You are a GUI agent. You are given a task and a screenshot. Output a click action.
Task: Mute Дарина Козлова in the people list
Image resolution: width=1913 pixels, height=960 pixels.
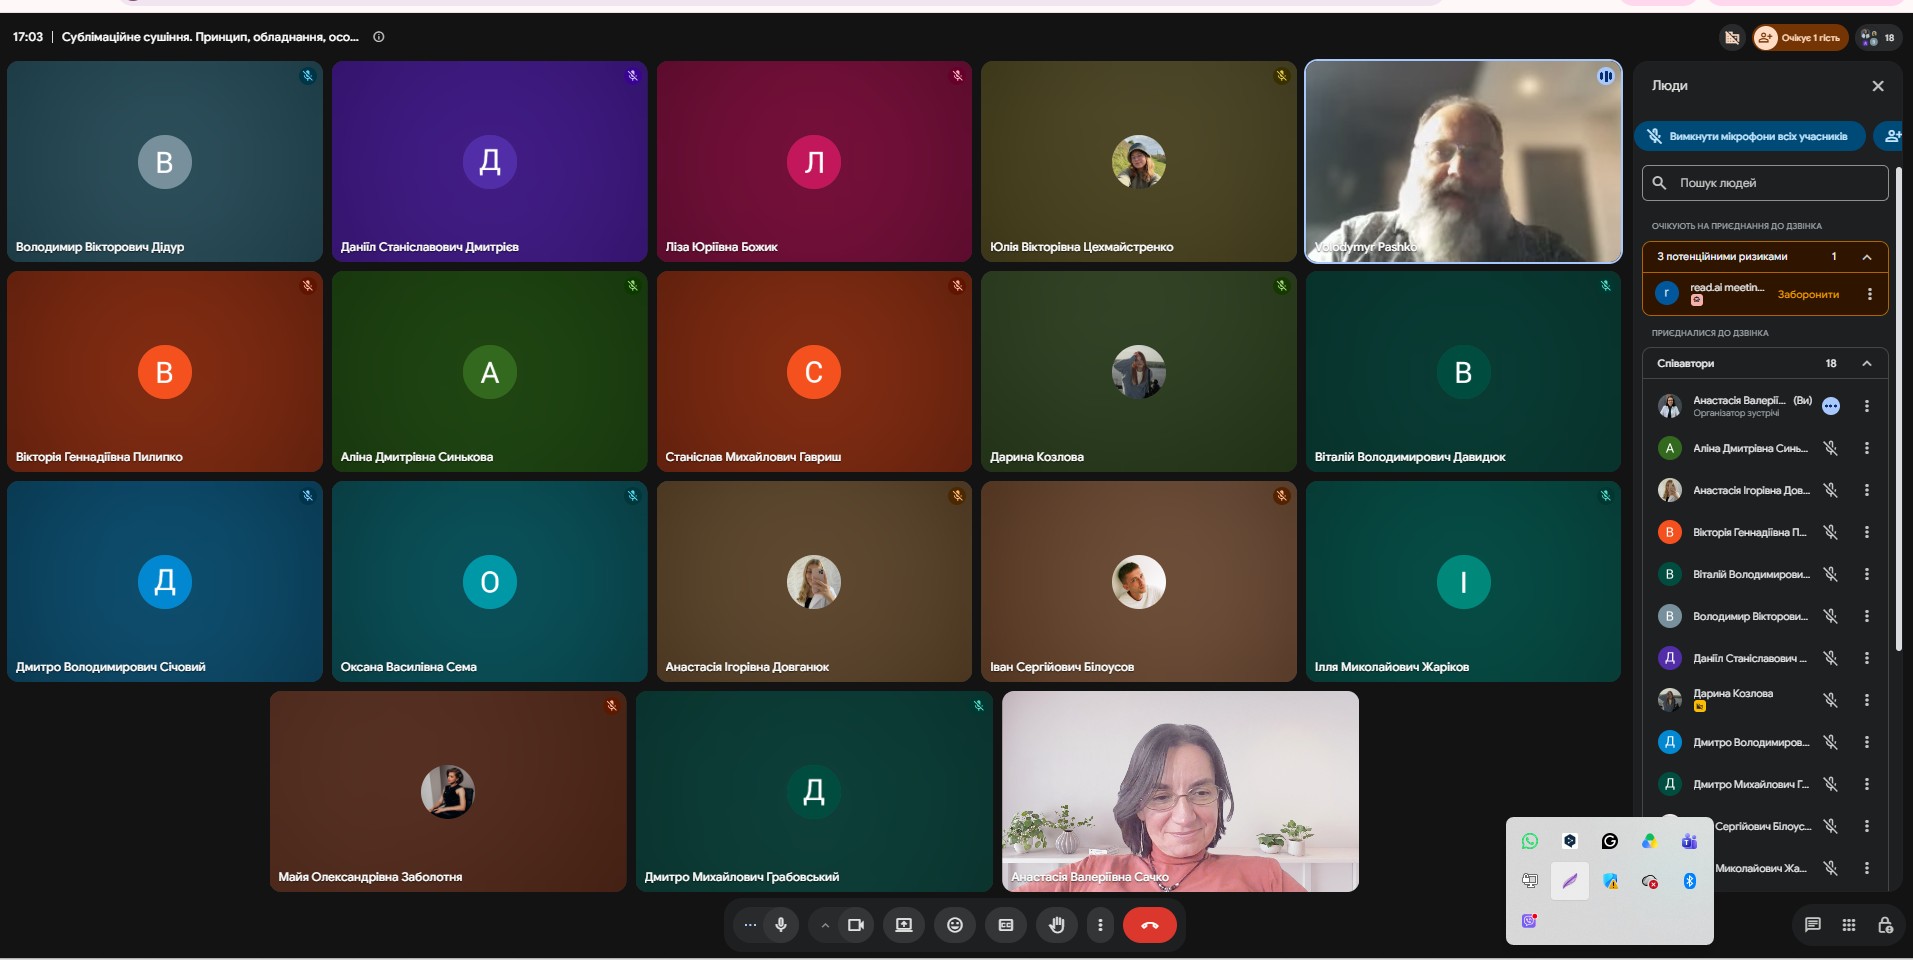1830,700
